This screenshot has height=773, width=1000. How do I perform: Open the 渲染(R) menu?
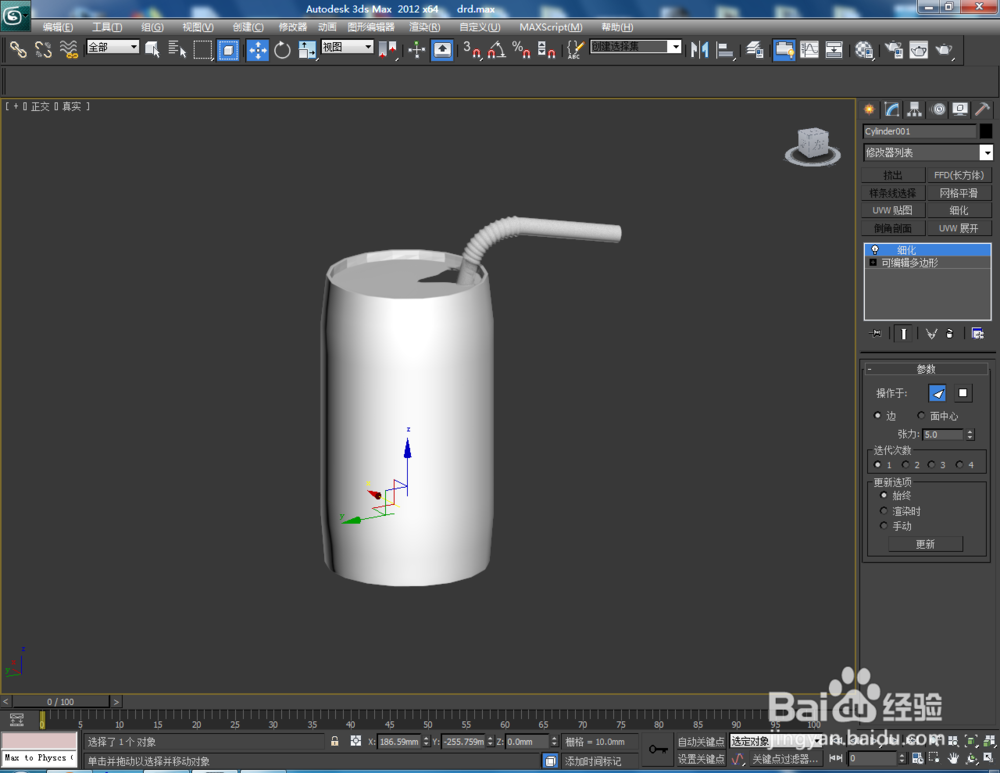click(424, 27)
